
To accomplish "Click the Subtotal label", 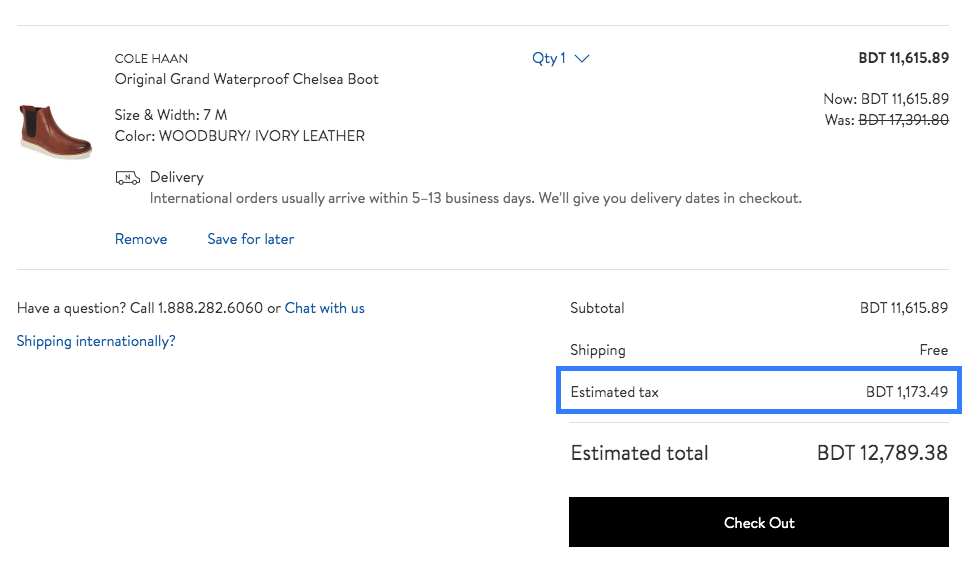I will click(597, 308).
